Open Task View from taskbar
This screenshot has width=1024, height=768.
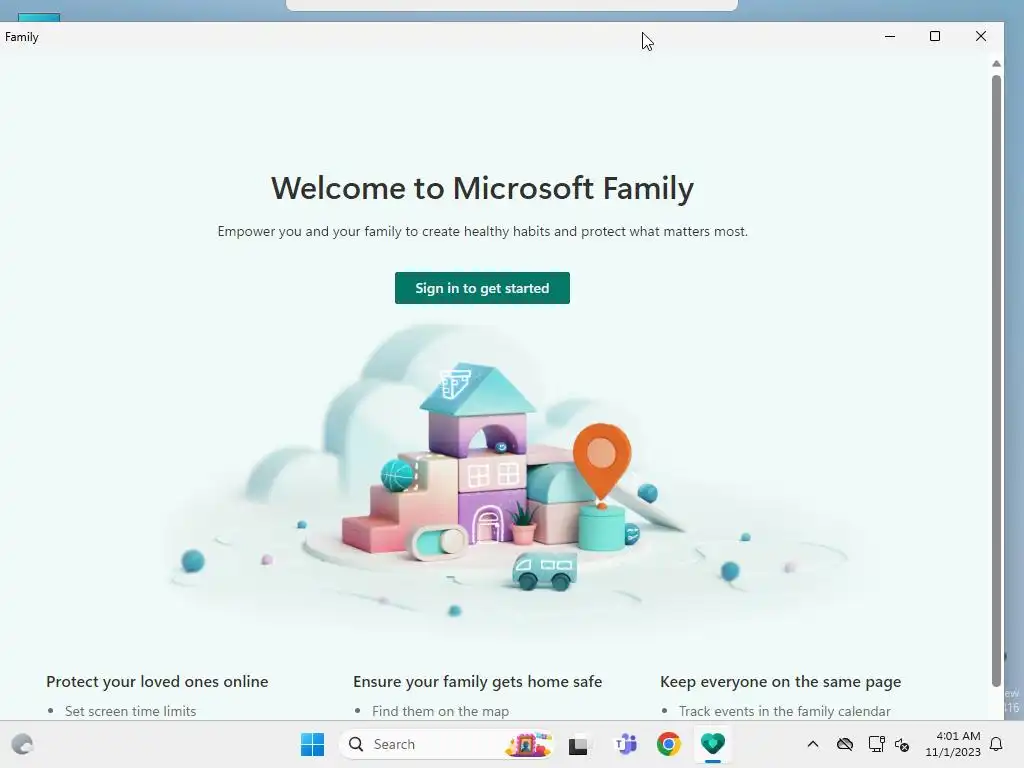pyautogui.click(x=578, y=744)
